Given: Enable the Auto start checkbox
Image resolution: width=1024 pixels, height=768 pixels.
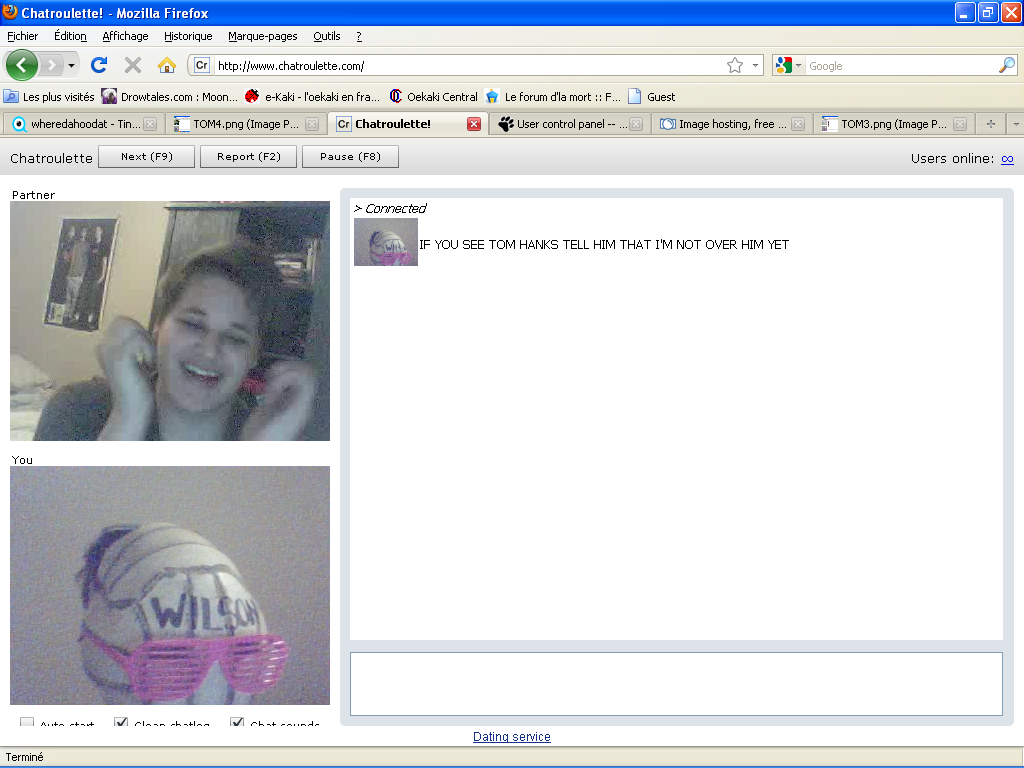Looking at the screenshot, I should pyautogui.click(x=27, y=723).
